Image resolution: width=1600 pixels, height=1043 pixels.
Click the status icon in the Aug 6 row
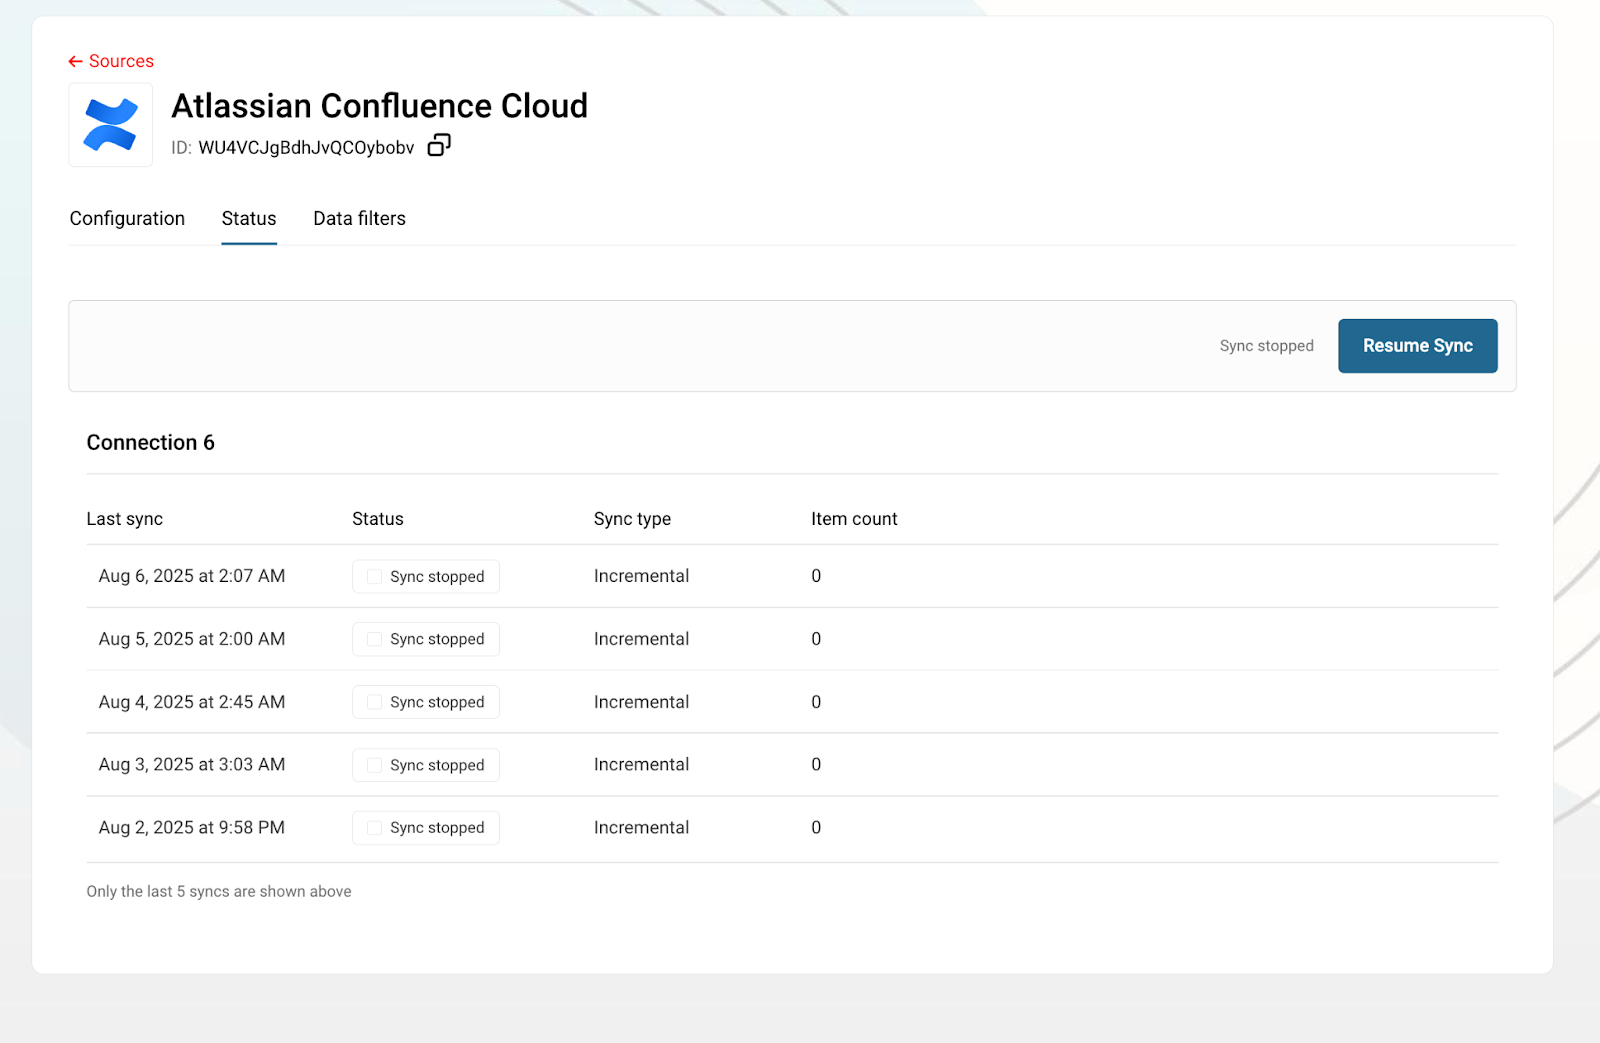374,577
